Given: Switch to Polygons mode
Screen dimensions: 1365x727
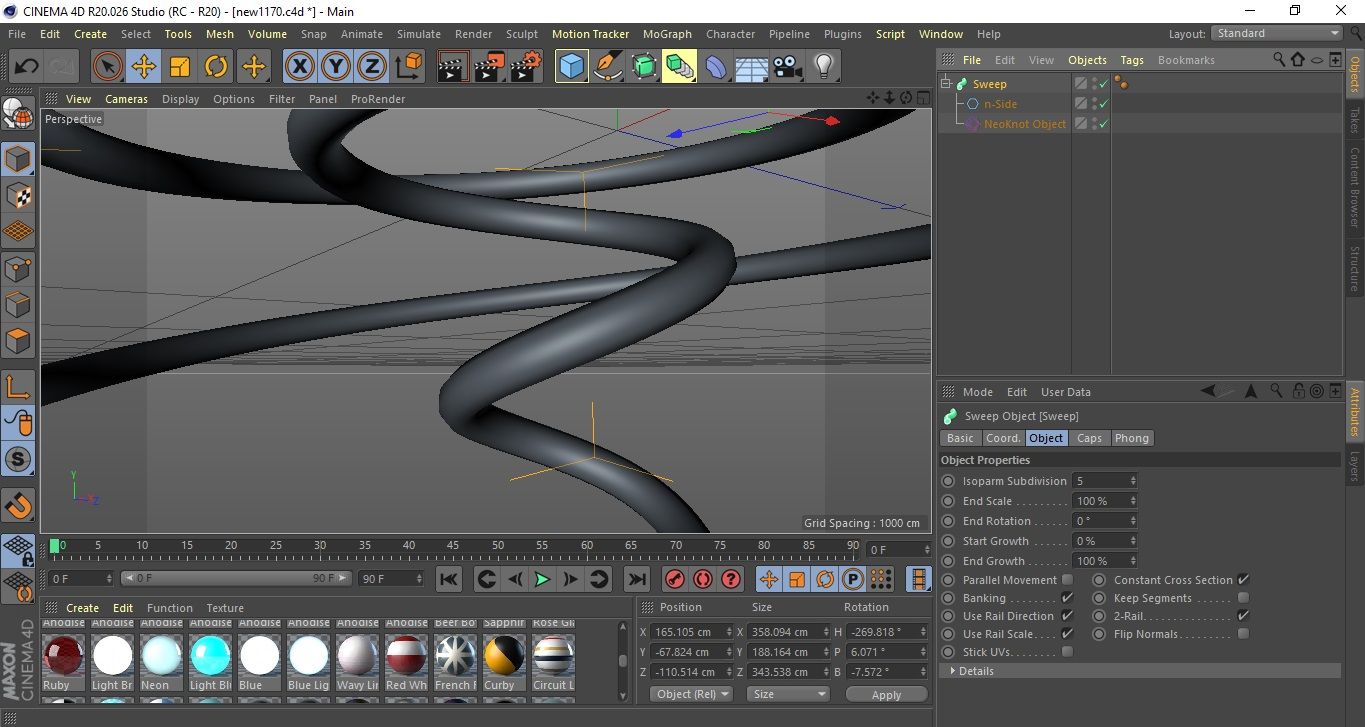Looking at the screenshot, I should [19, 341].
